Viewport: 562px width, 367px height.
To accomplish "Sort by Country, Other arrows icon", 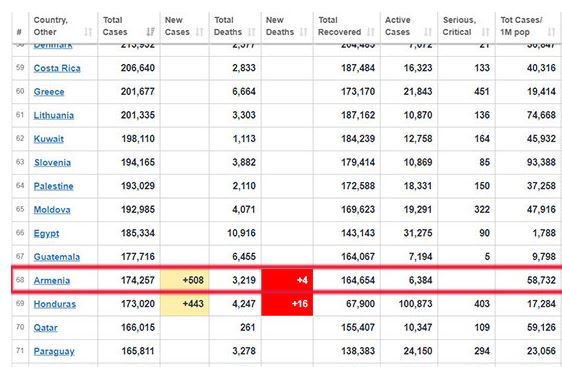I will click(x=88, y=32).
